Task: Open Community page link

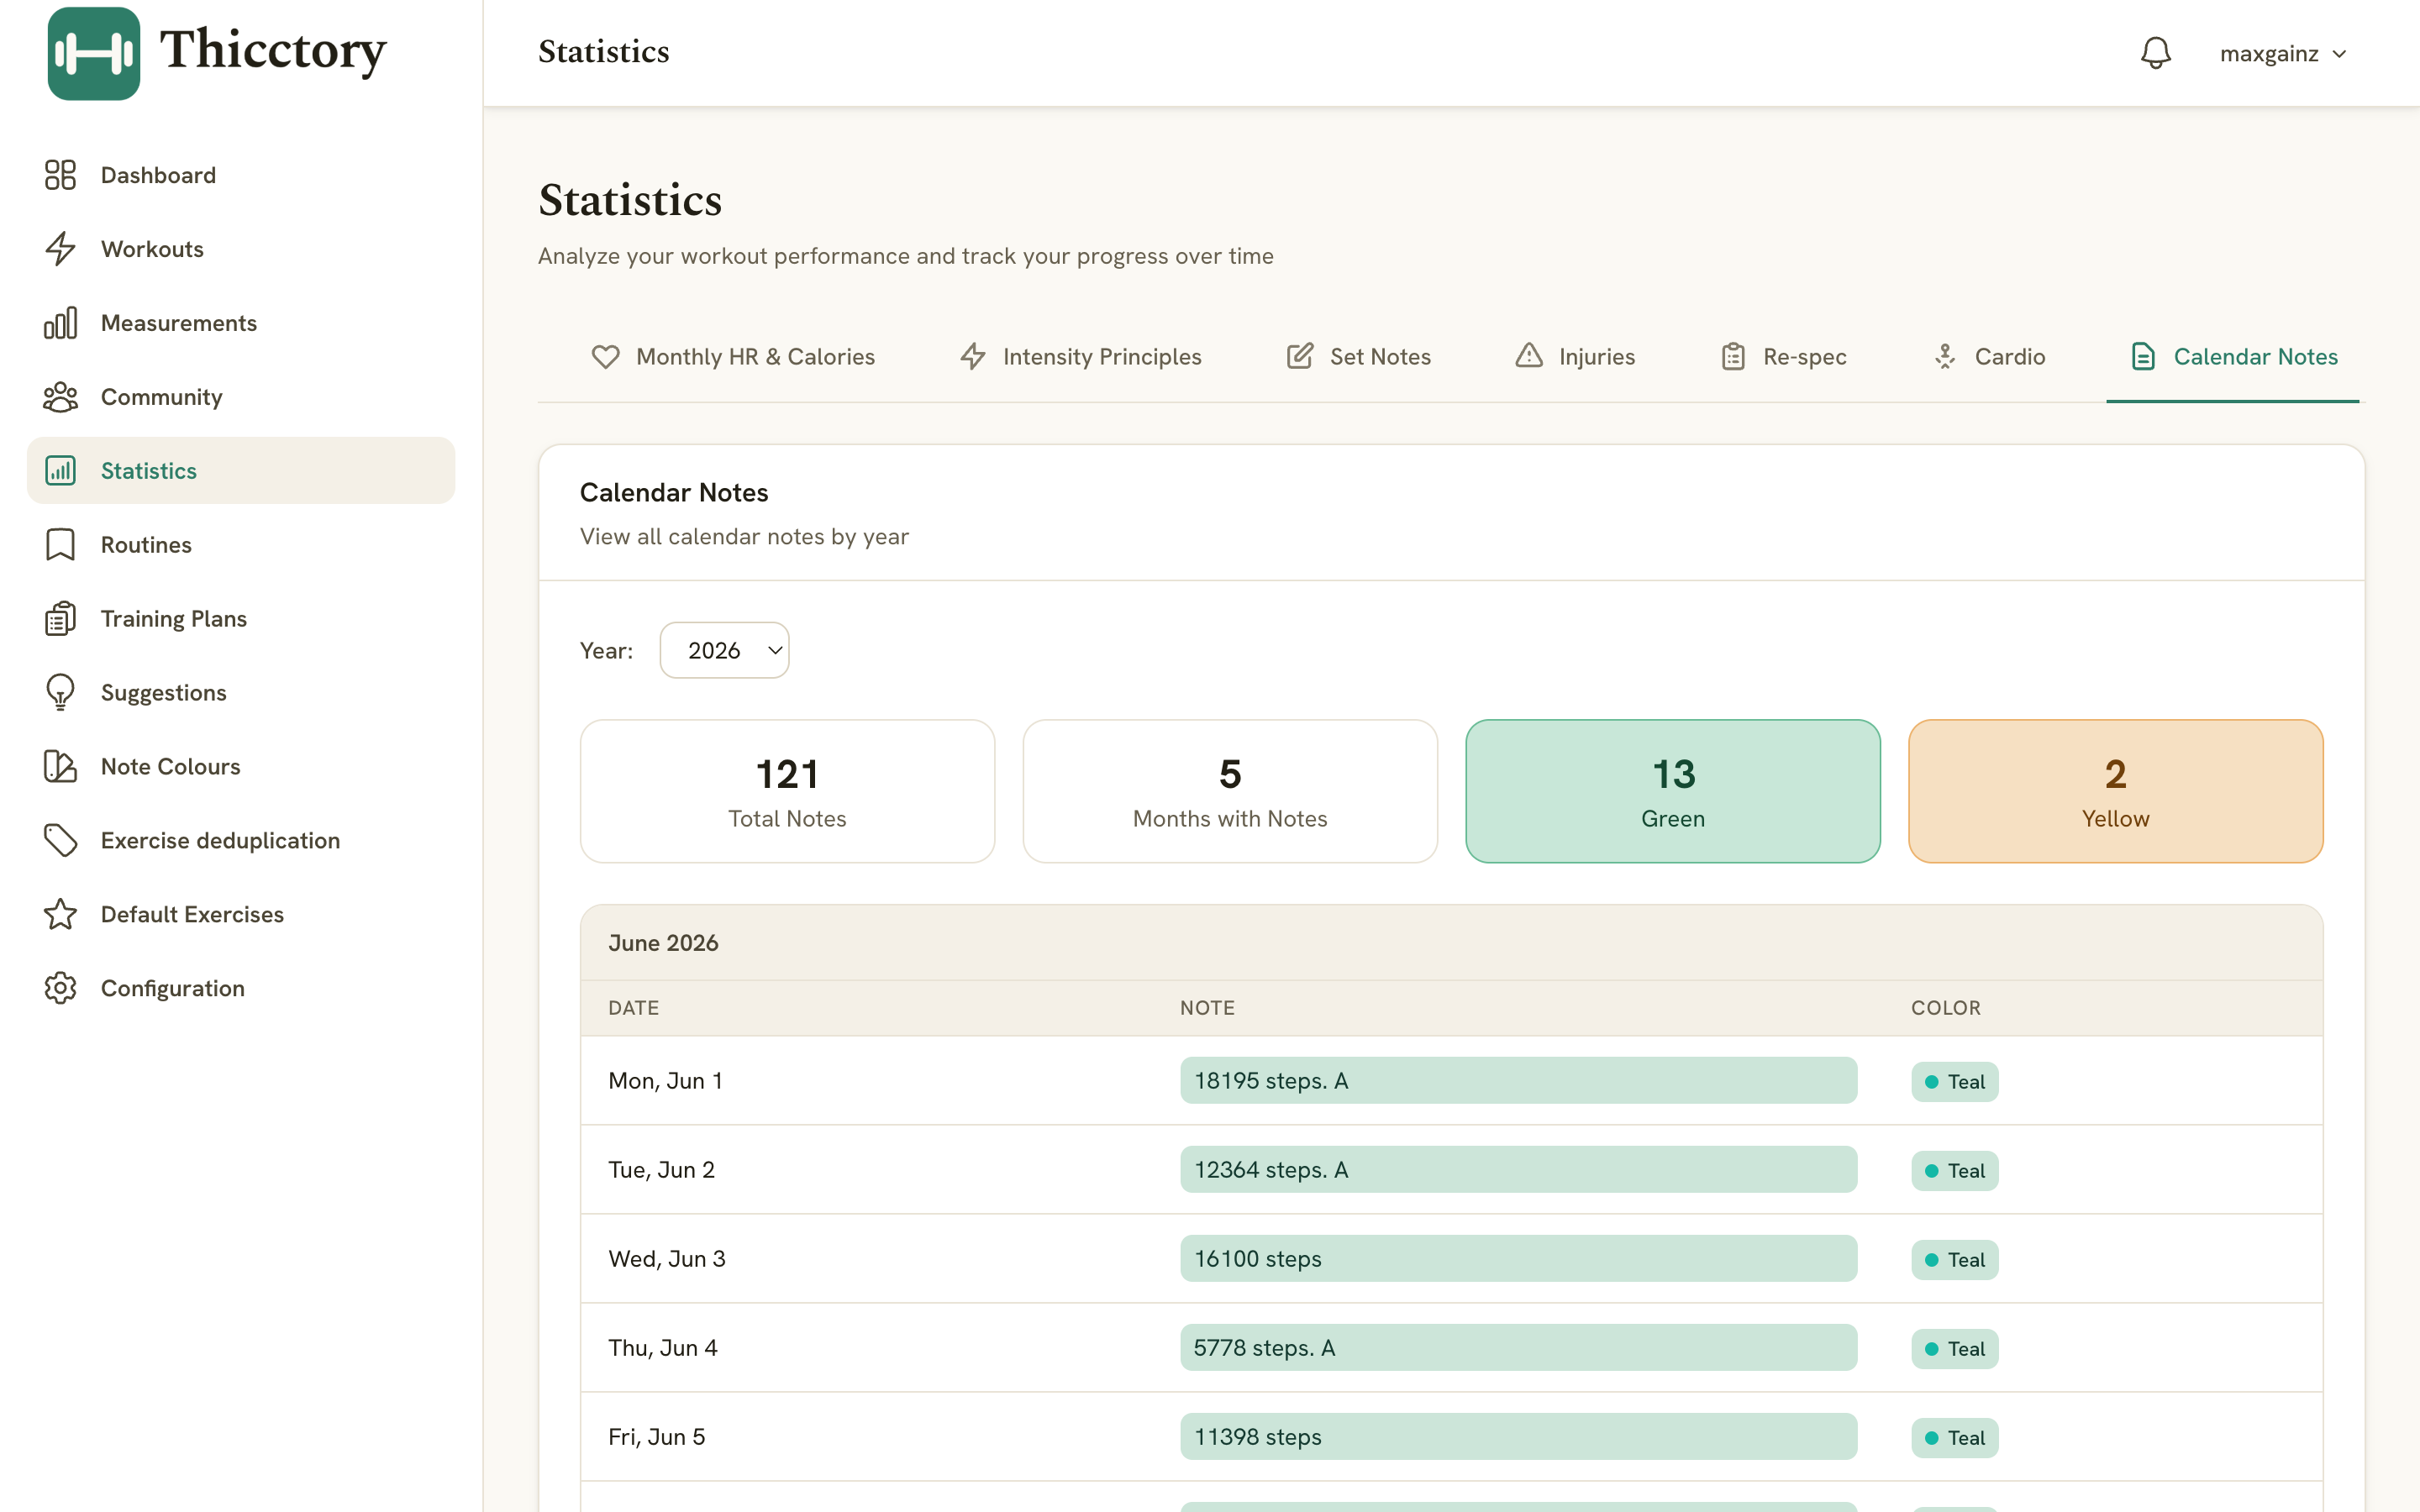Action: tap(241, 397)
